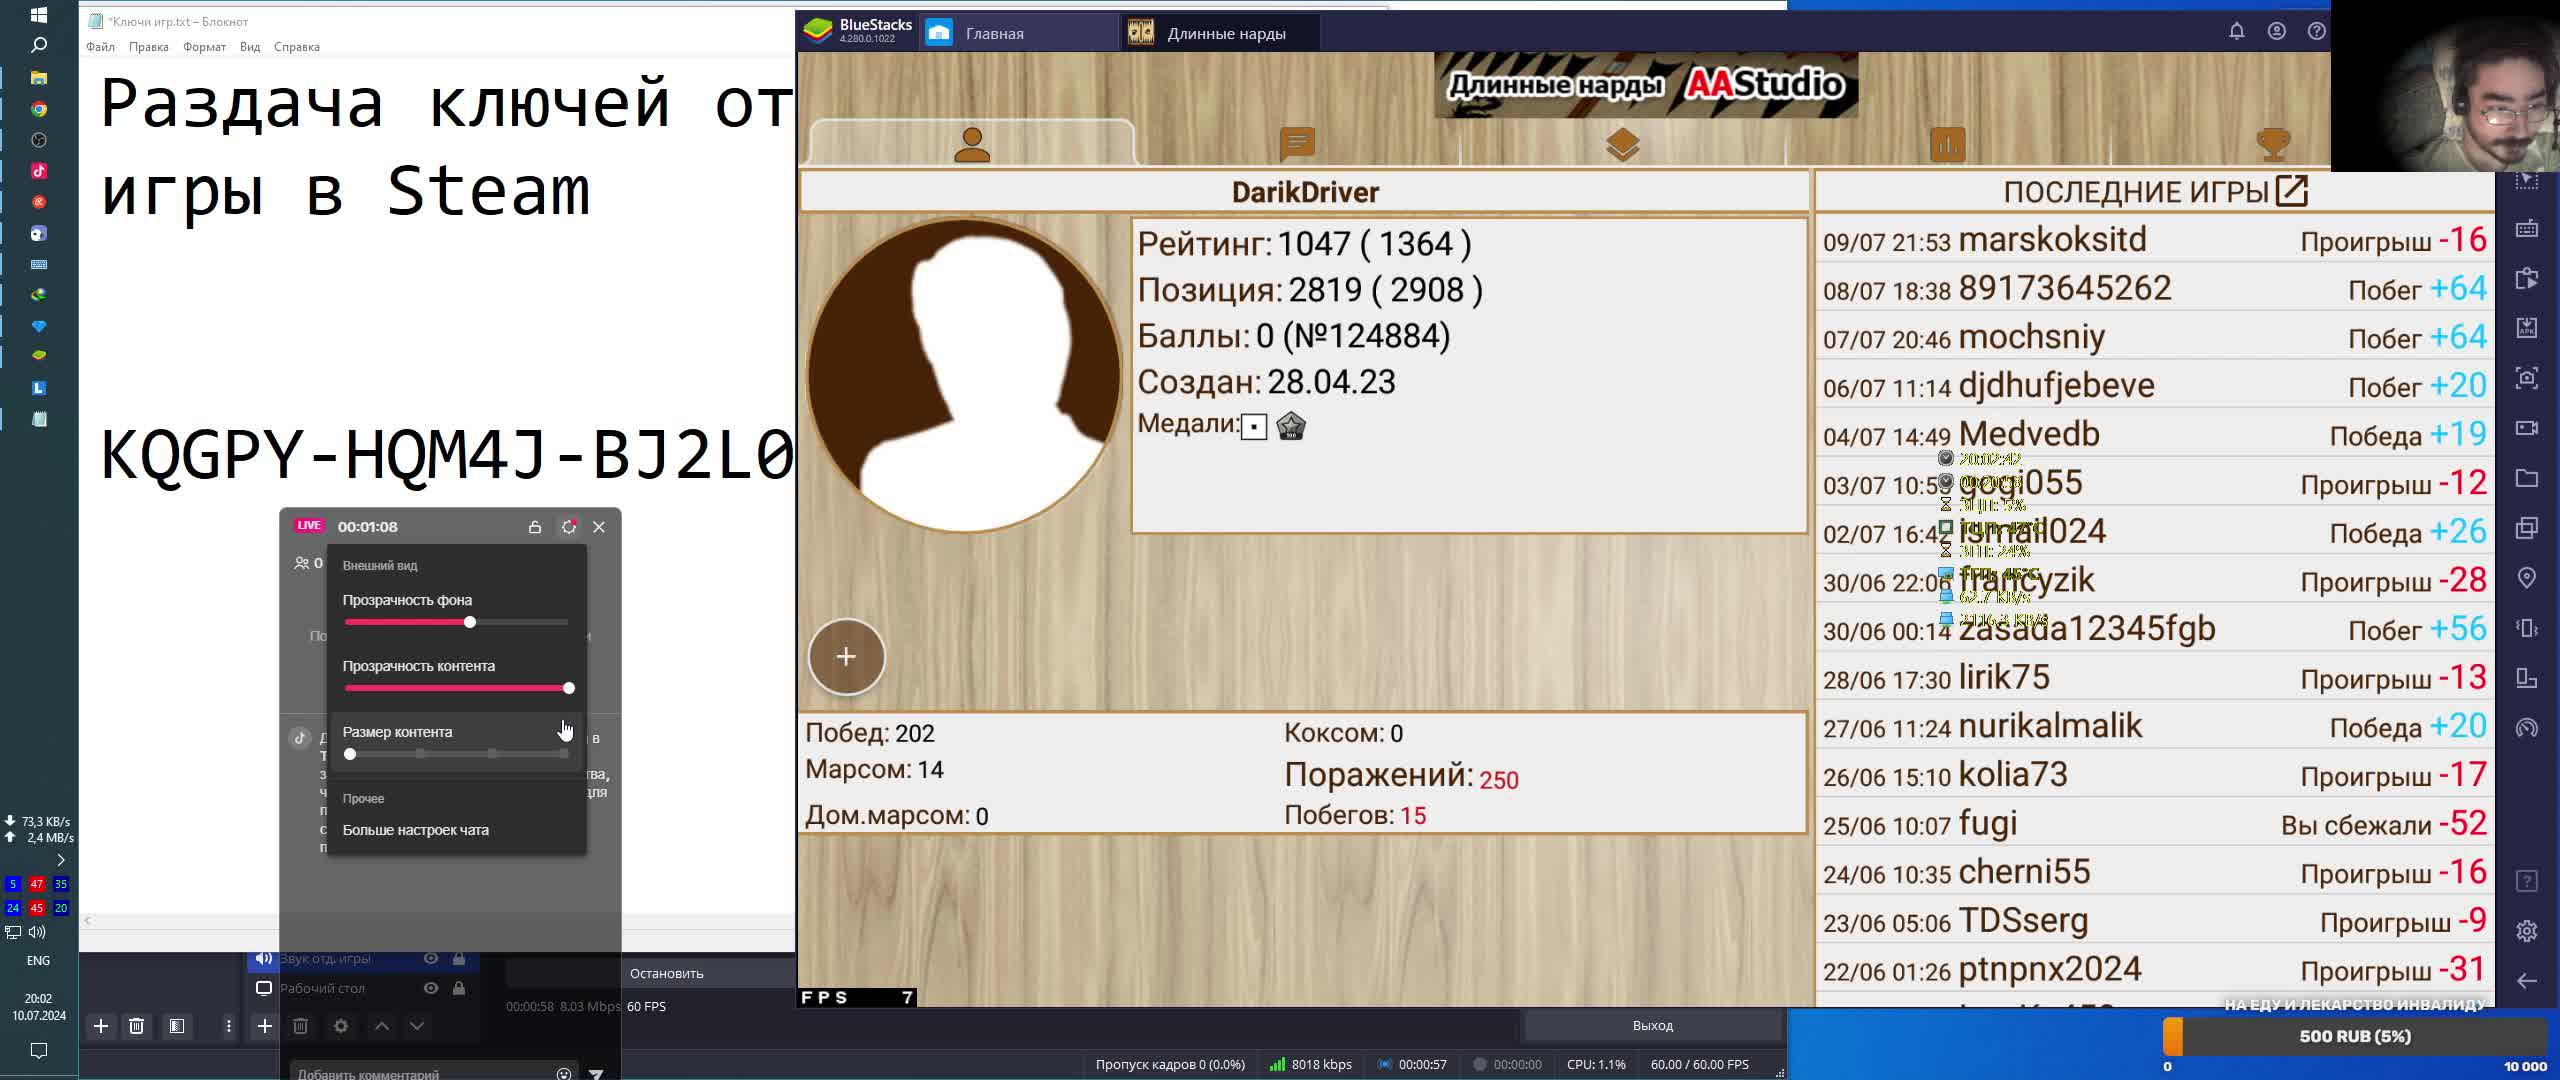Open Больше настроек чата option

point(415,830)
